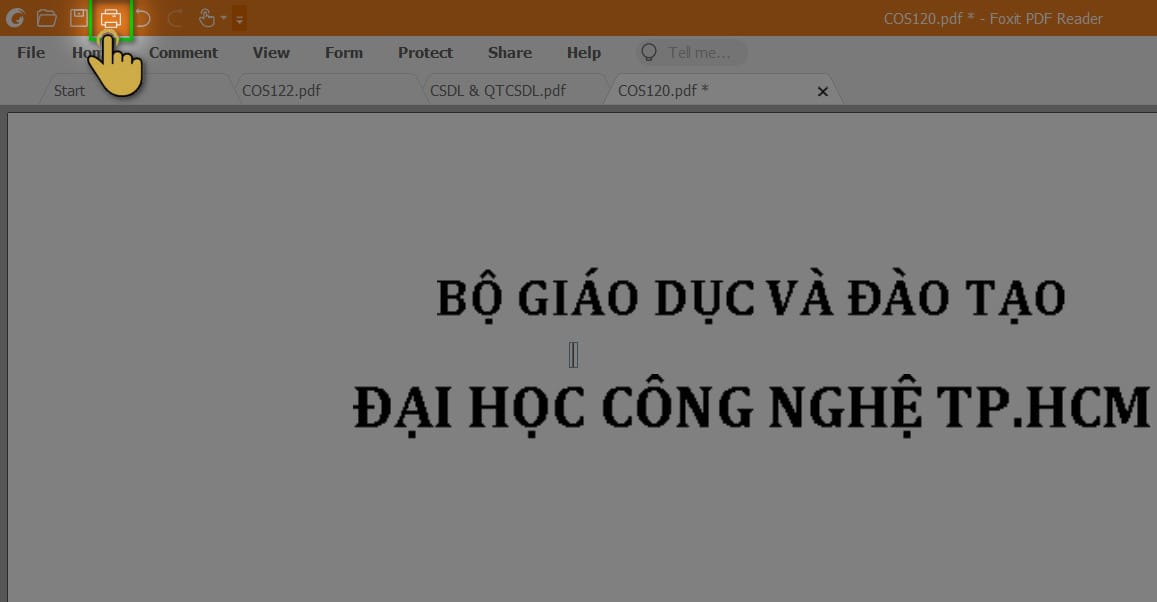1157x602 pixels.
Task: Expand the Hand tool dropdown arrow
Action: (x=224, y=18)
